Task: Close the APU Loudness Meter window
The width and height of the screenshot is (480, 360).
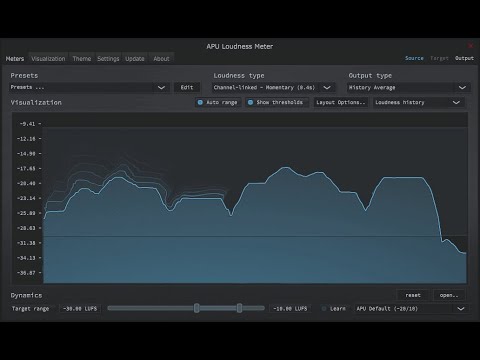Action: (471, 45)
